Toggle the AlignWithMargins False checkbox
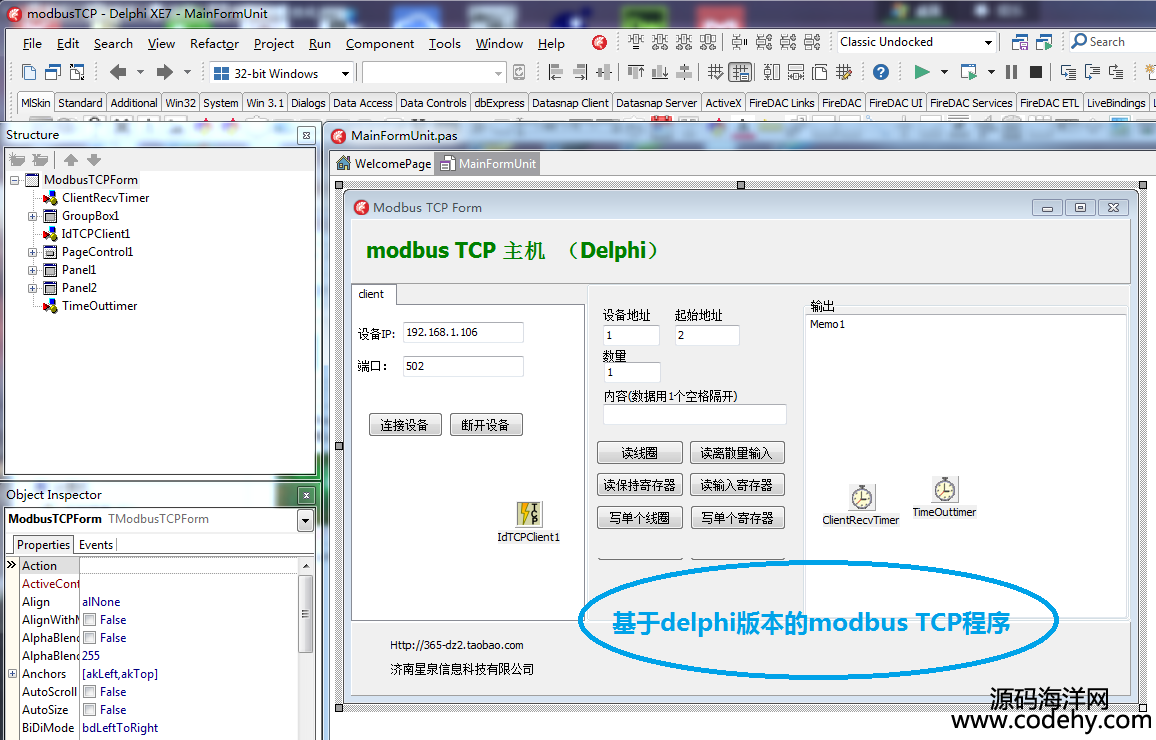Viewport: 1156px width, 740px height. click(90, 620)
